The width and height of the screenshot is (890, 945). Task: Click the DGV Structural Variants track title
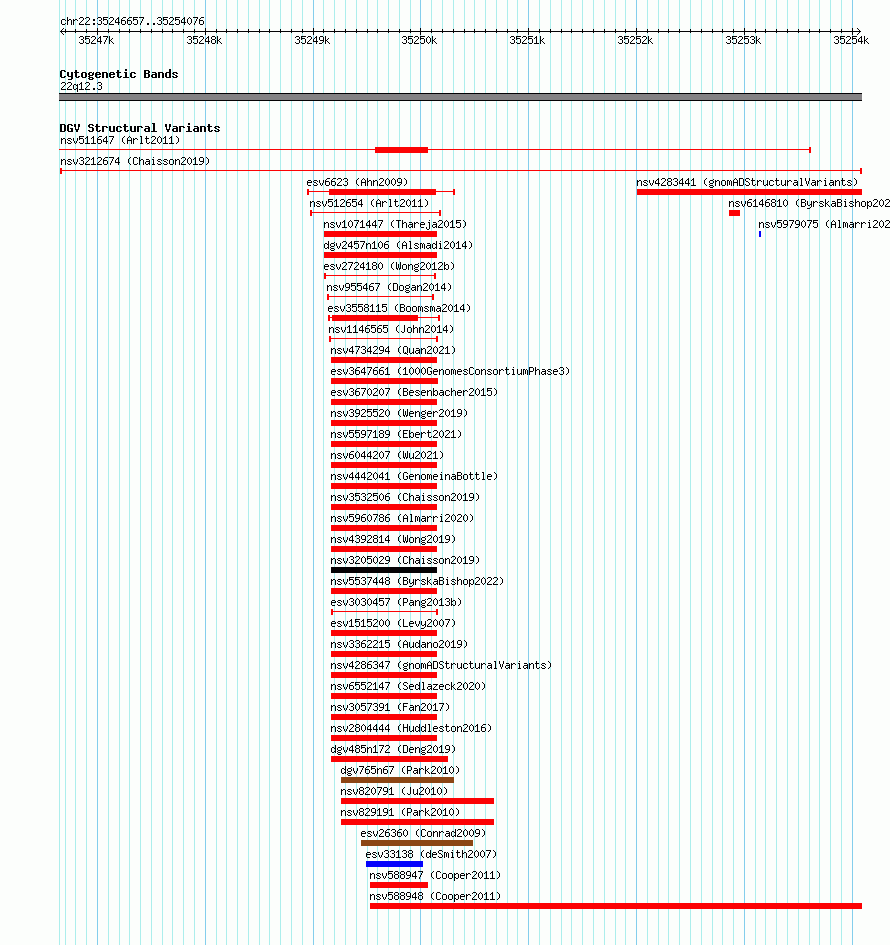[140, 128]
